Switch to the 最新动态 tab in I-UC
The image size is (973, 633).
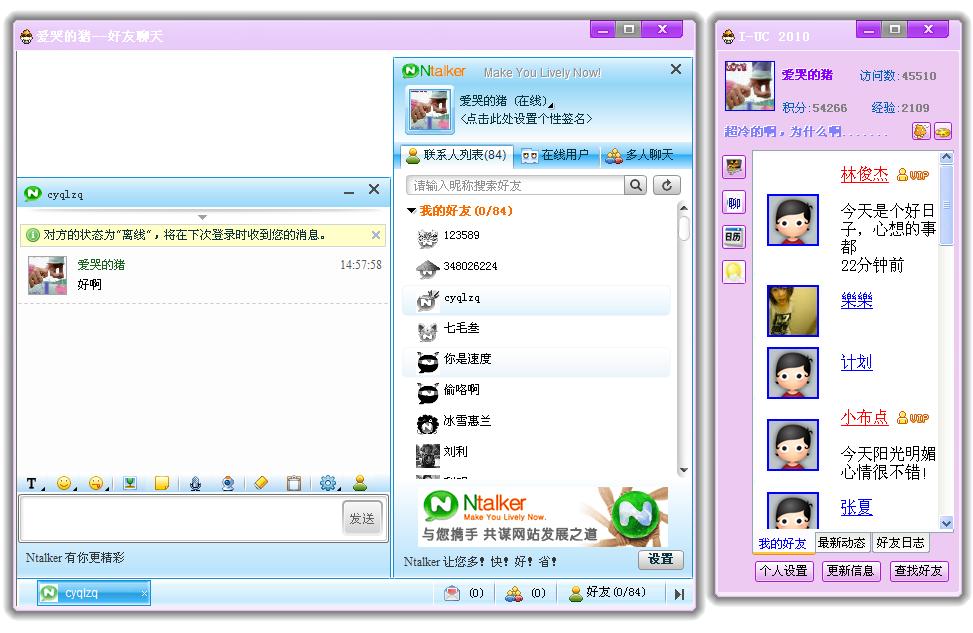coord(841,543)
